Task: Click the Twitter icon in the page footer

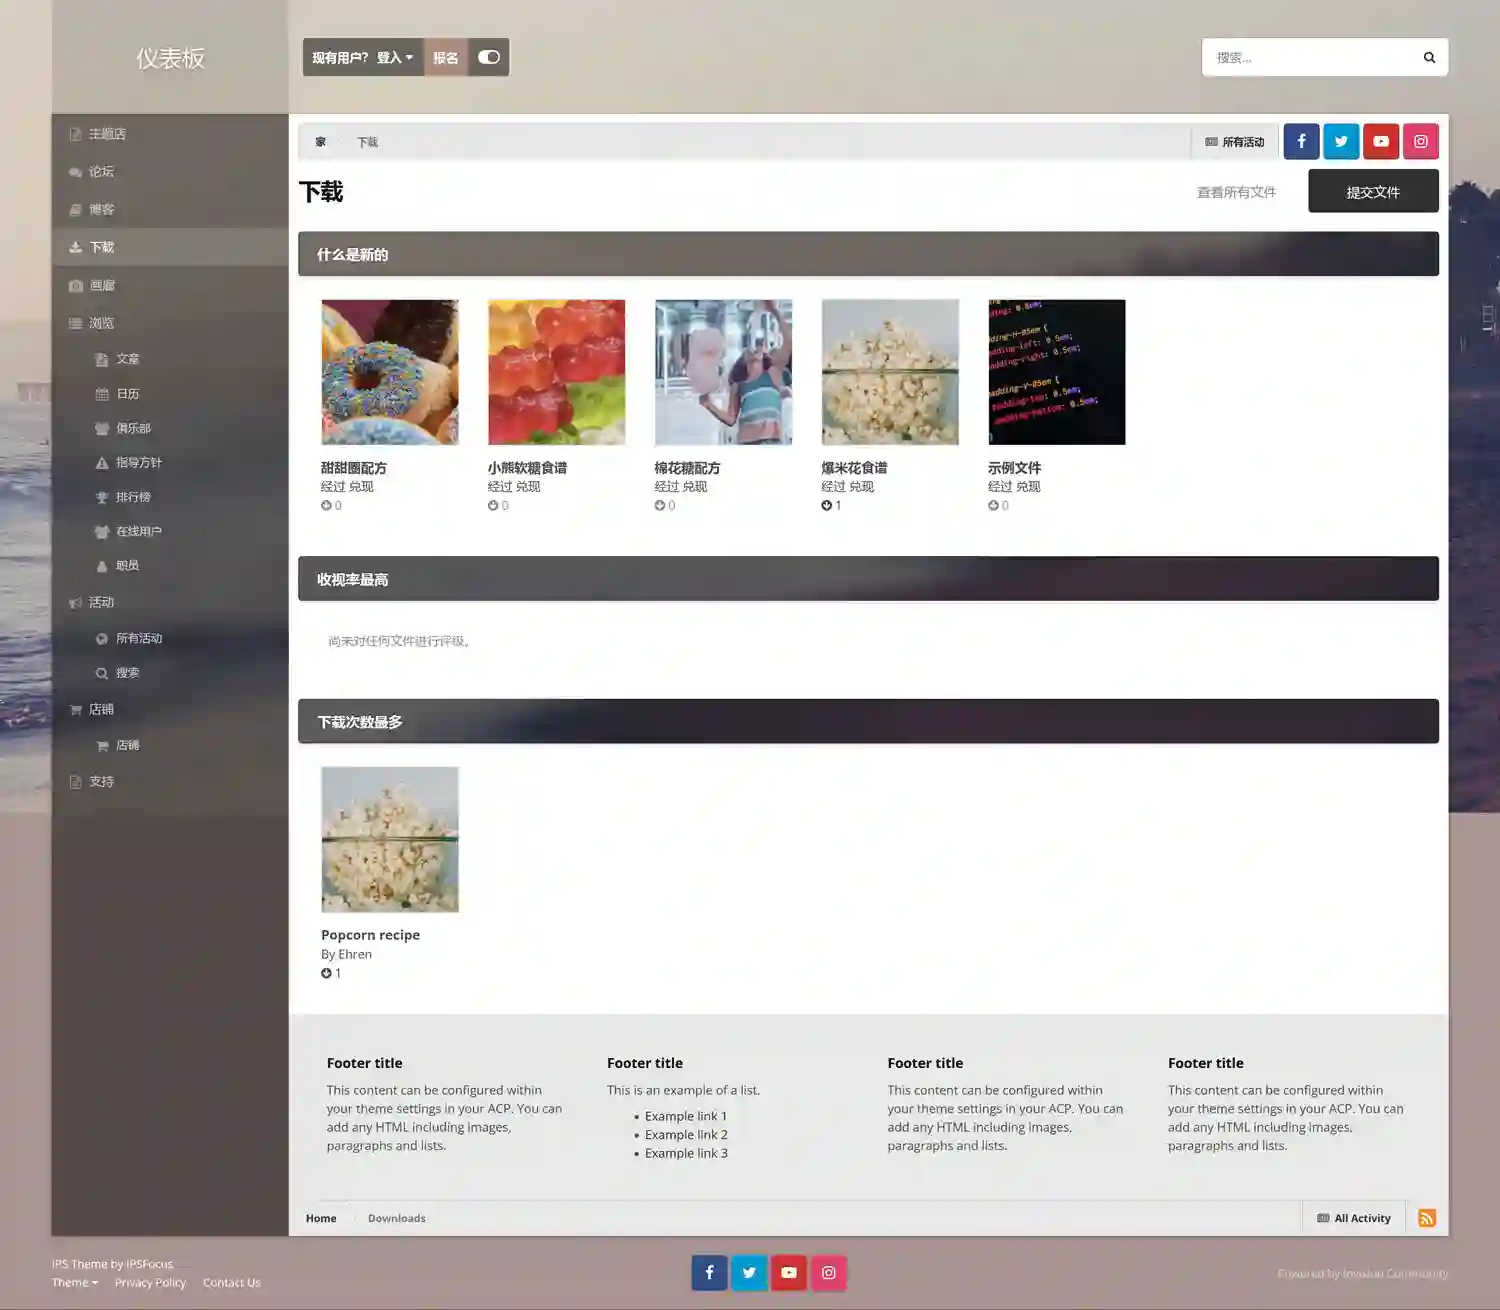Action: [749, 1272]
